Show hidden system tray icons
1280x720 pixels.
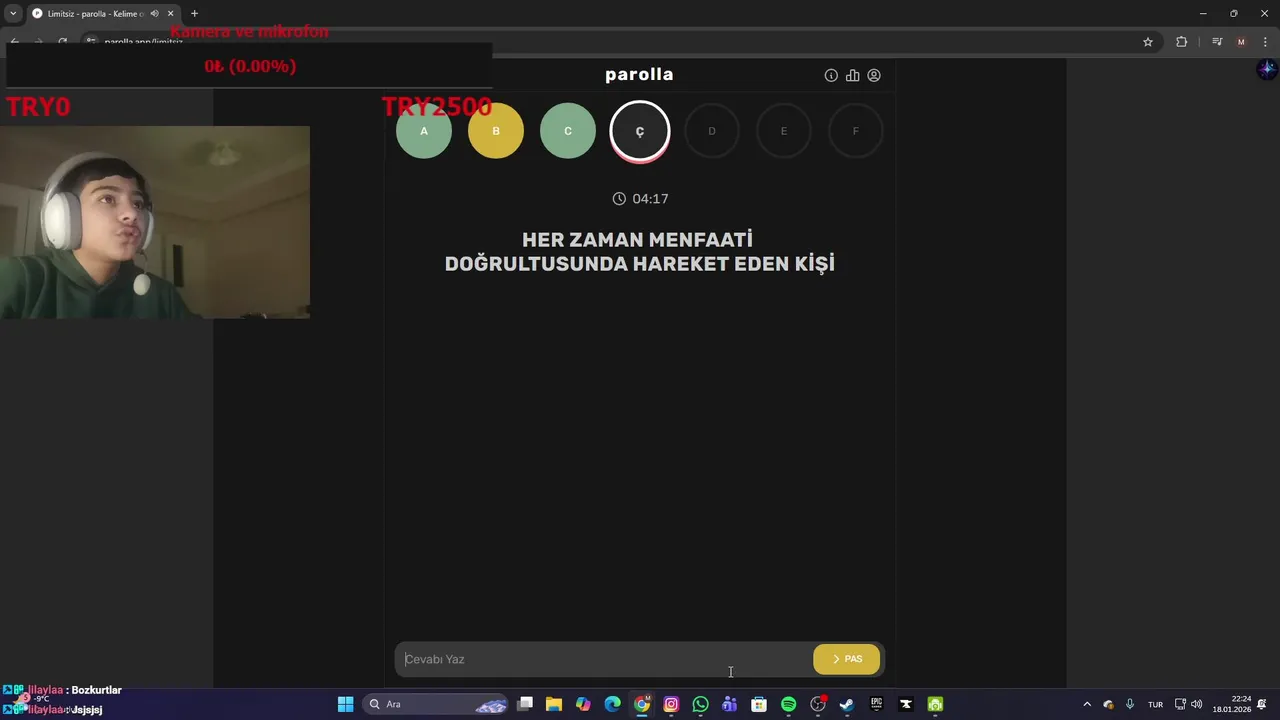coord(1087,704)
